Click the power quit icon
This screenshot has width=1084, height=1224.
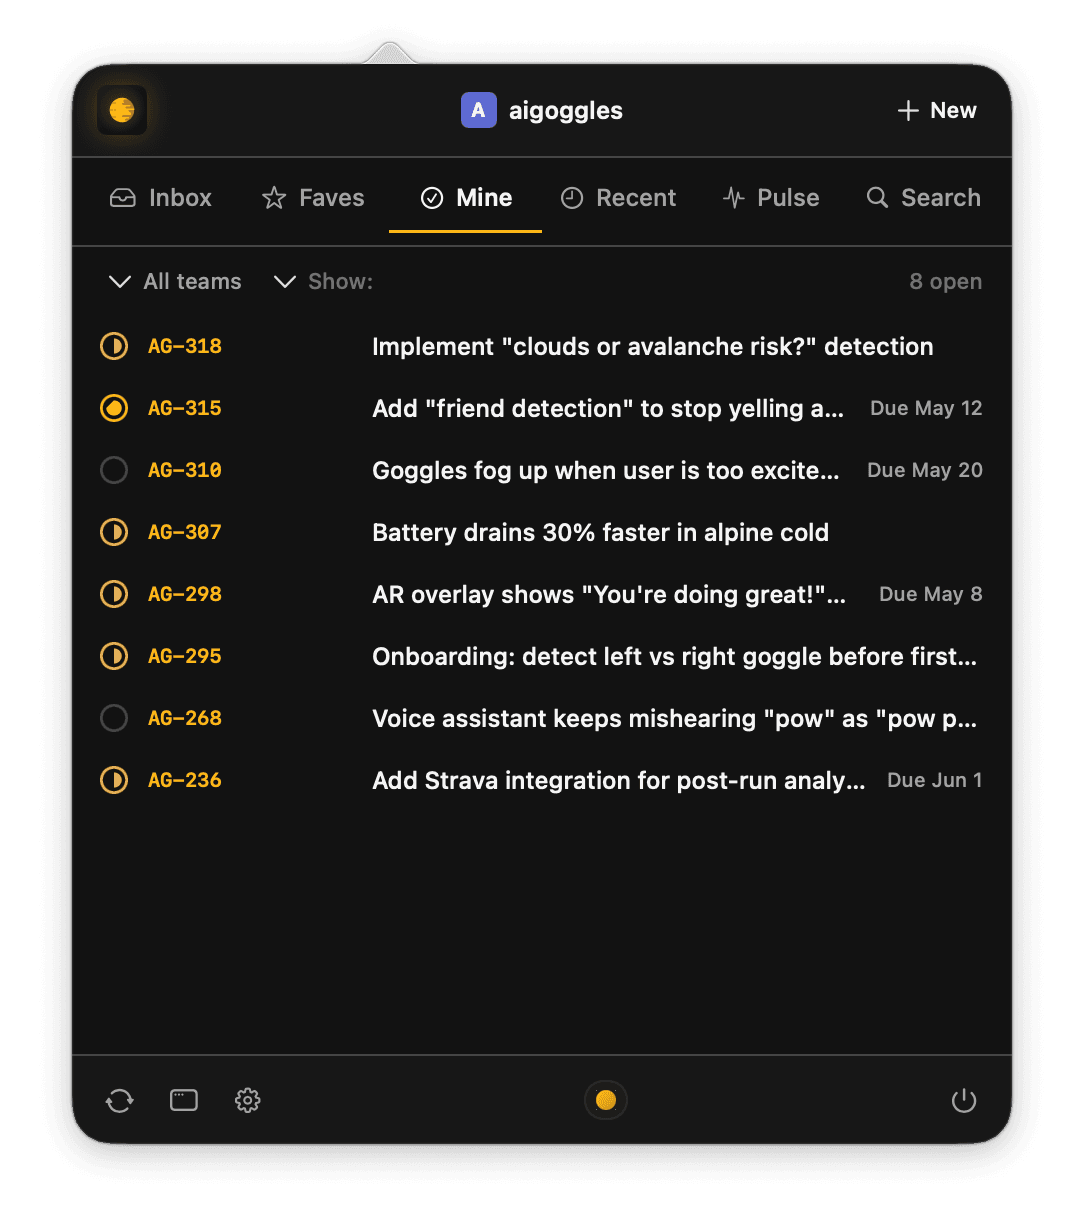964,1101
